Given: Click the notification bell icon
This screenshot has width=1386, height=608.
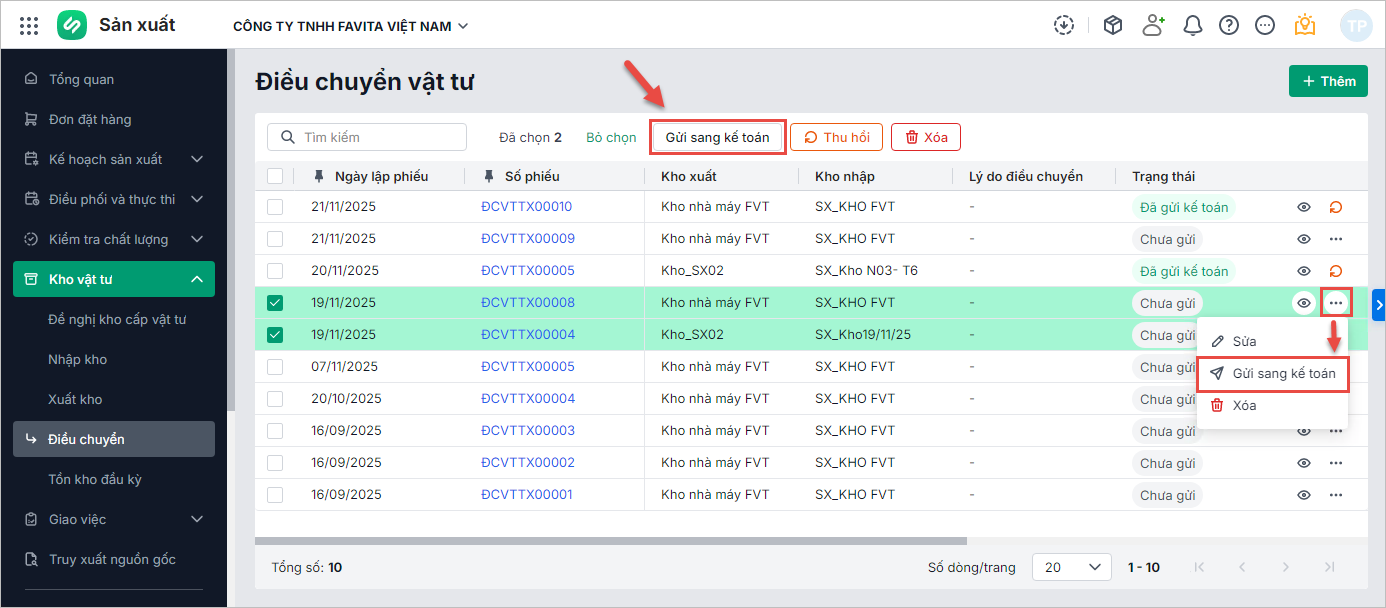Looking at the screenshot, I should 1192,26.
